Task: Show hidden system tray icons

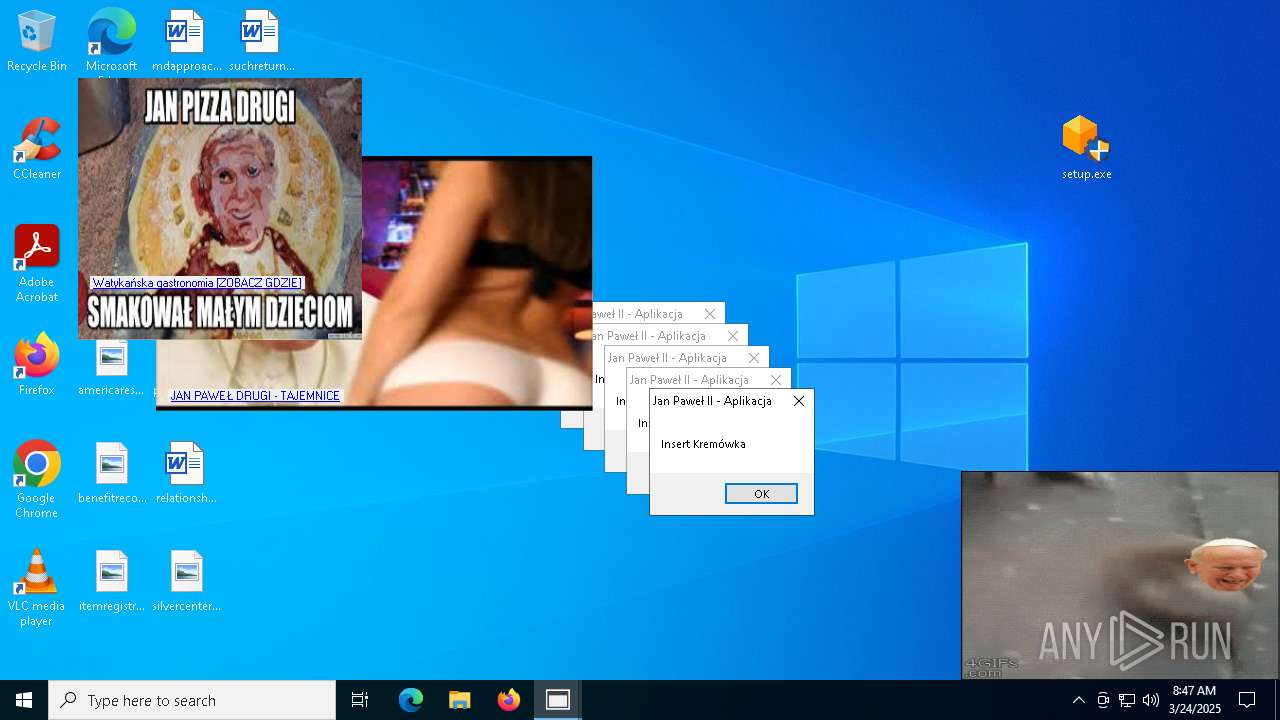Action: (x=1078, y=700)
